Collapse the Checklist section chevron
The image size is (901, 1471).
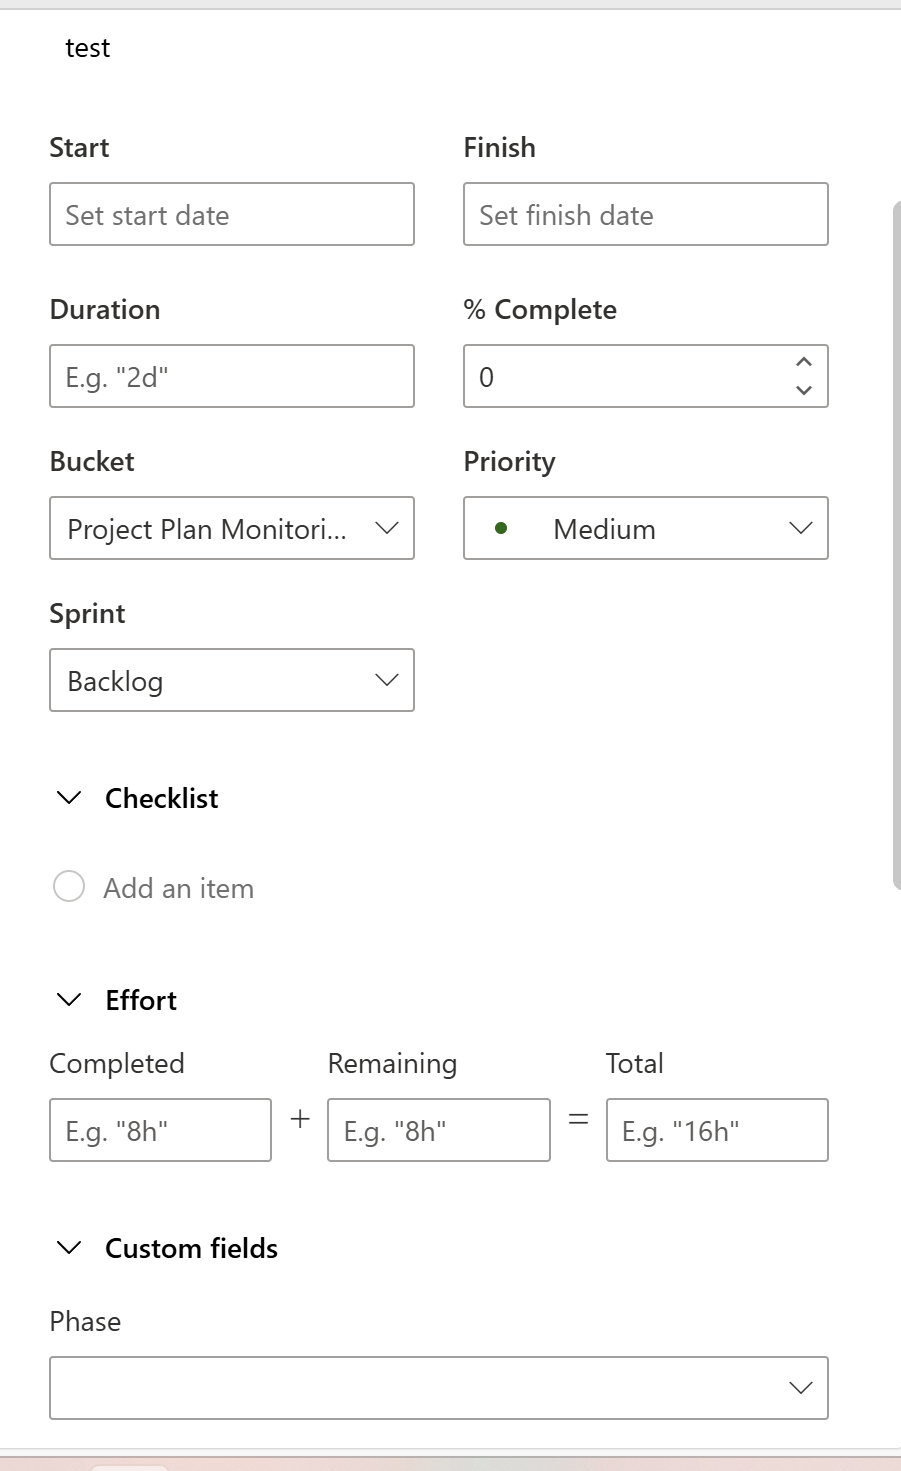click(69, 798)
